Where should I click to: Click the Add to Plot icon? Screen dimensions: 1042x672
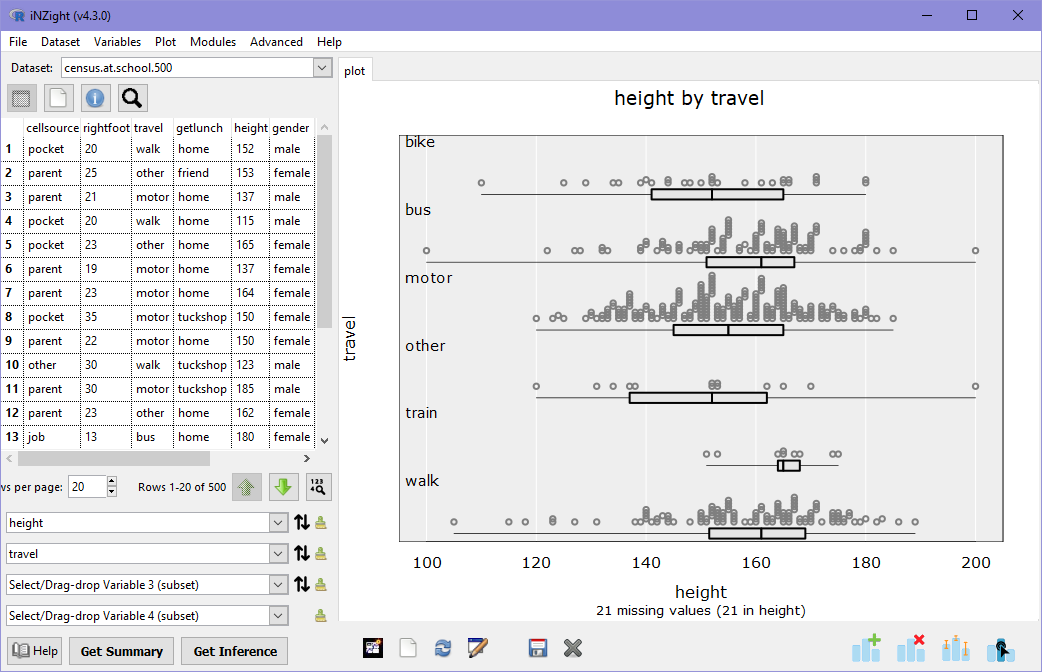[x=866, y=648]
